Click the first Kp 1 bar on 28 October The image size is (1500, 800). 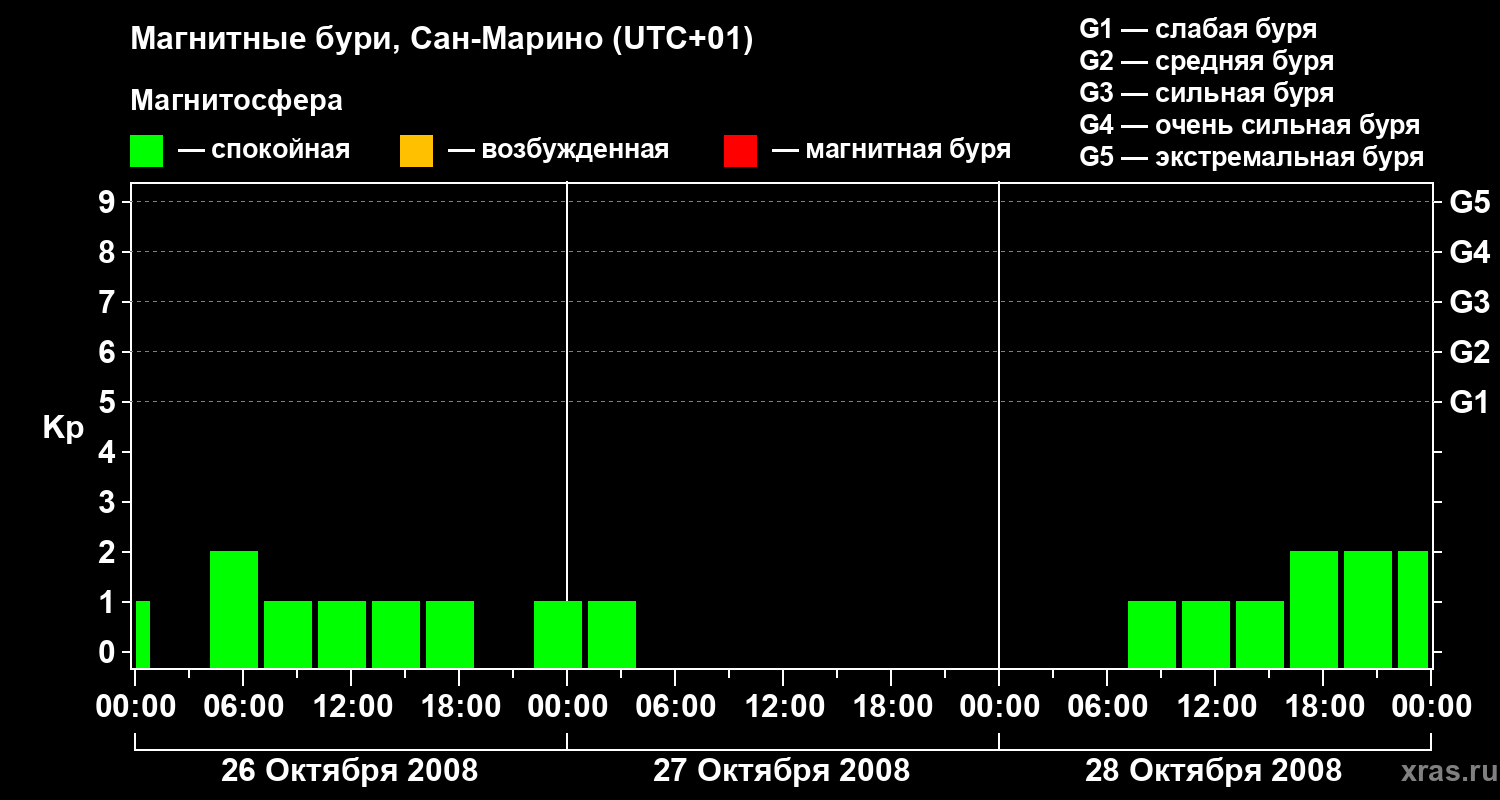[x=1152, y=634]
